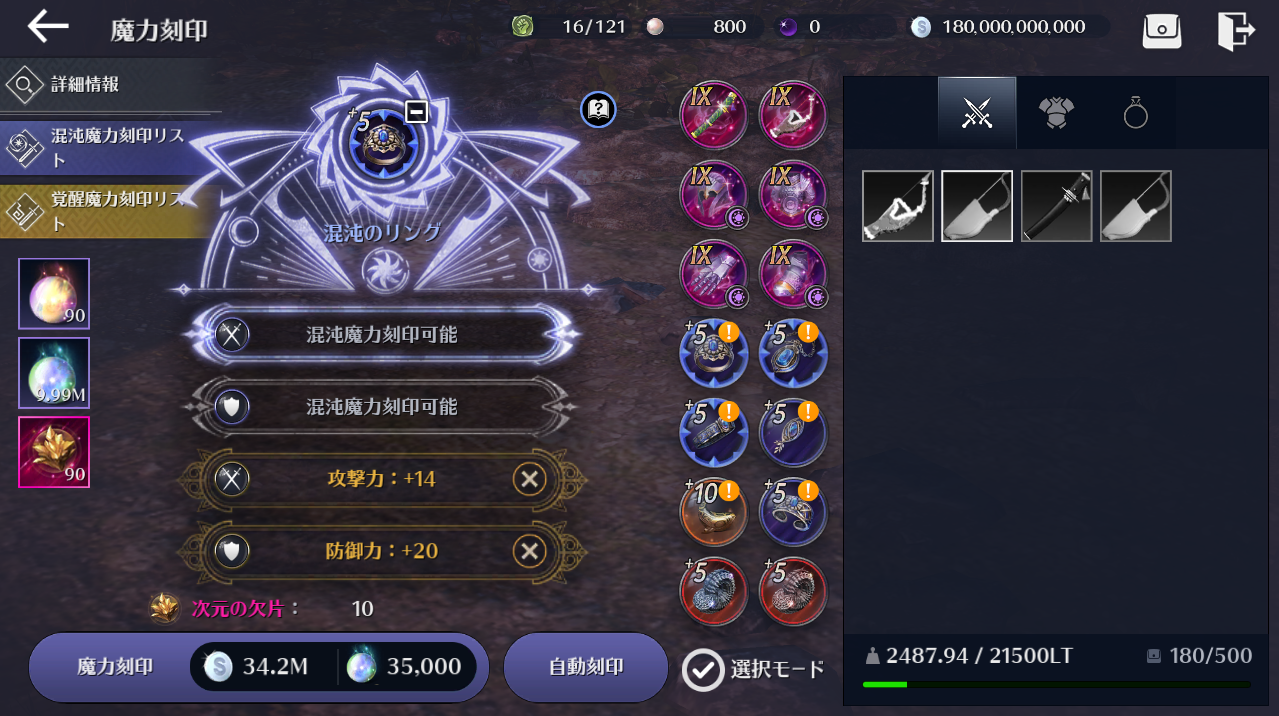Open 詳細情報 panel
The width and height of the screenshot is (1279, 716).
(108, 85)
